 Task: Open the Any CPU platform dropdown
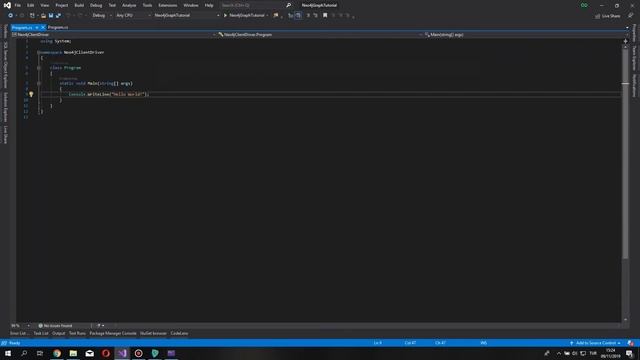(133, 16)
